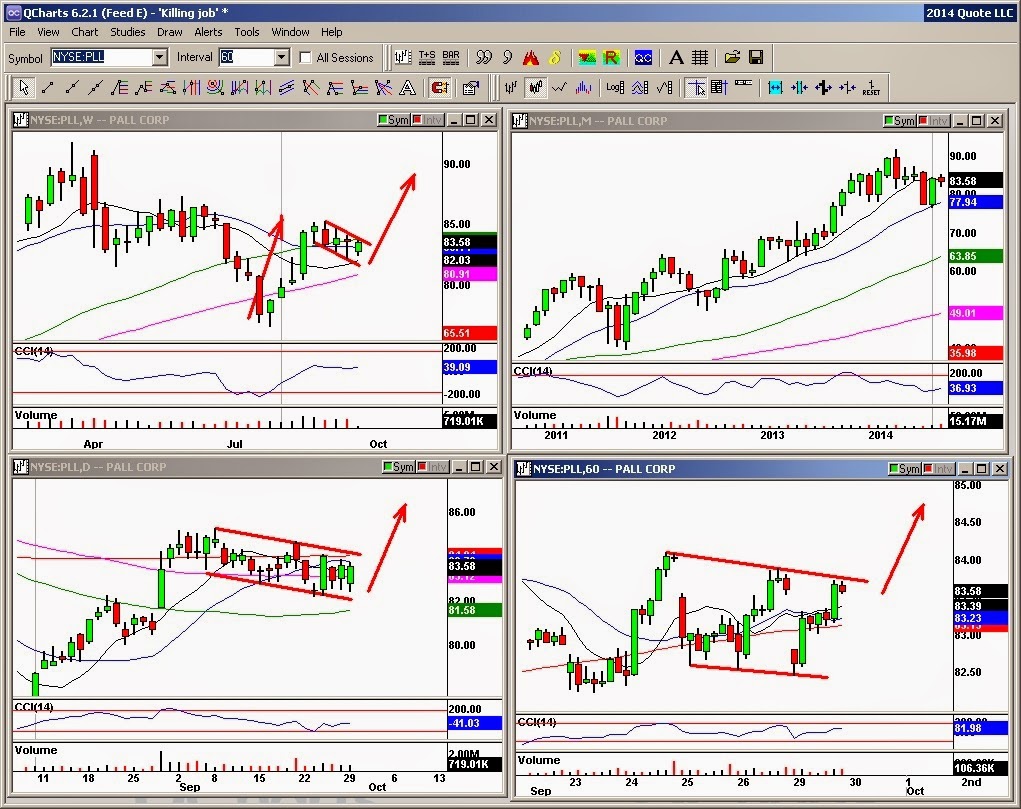Open workspace with the folder icon
Viewport: 1021px width, 809px height.
[732, 57]
